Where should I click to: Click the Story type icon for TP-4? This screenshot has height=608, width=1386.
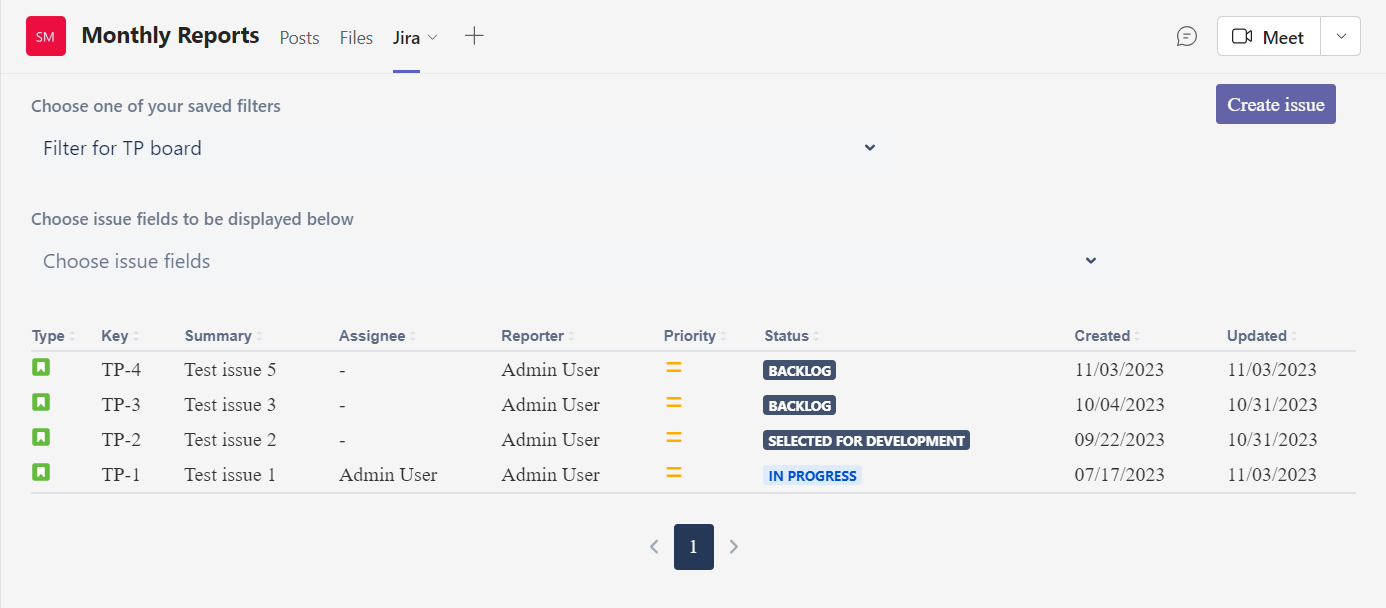(x=41, y=369)
